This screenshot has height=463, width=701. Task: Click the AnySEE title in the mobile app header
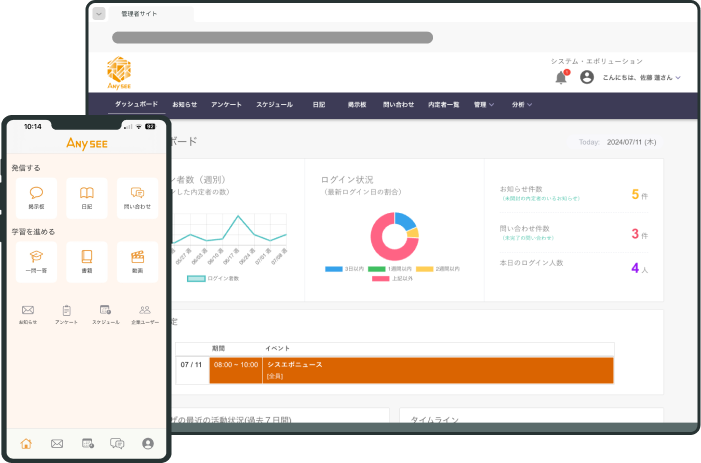click(87, 143)
